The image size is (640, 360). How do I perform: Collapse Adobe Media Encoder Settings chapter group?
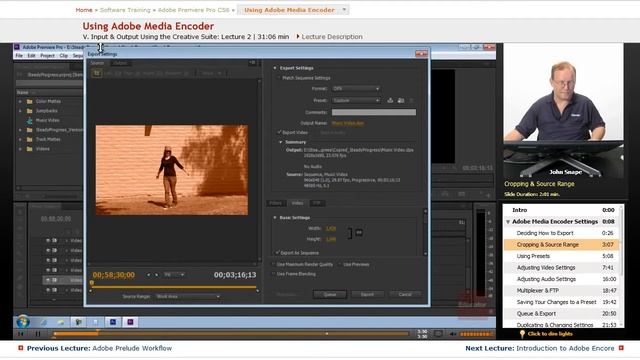tap(508, 222)
